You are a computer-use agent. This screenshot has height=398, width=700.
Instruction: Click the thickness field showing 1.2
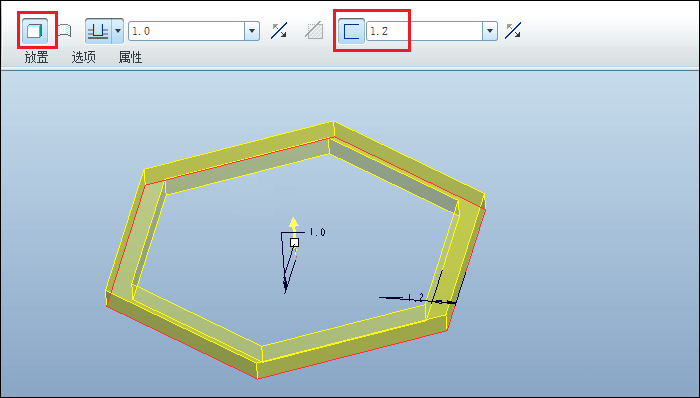424,31
